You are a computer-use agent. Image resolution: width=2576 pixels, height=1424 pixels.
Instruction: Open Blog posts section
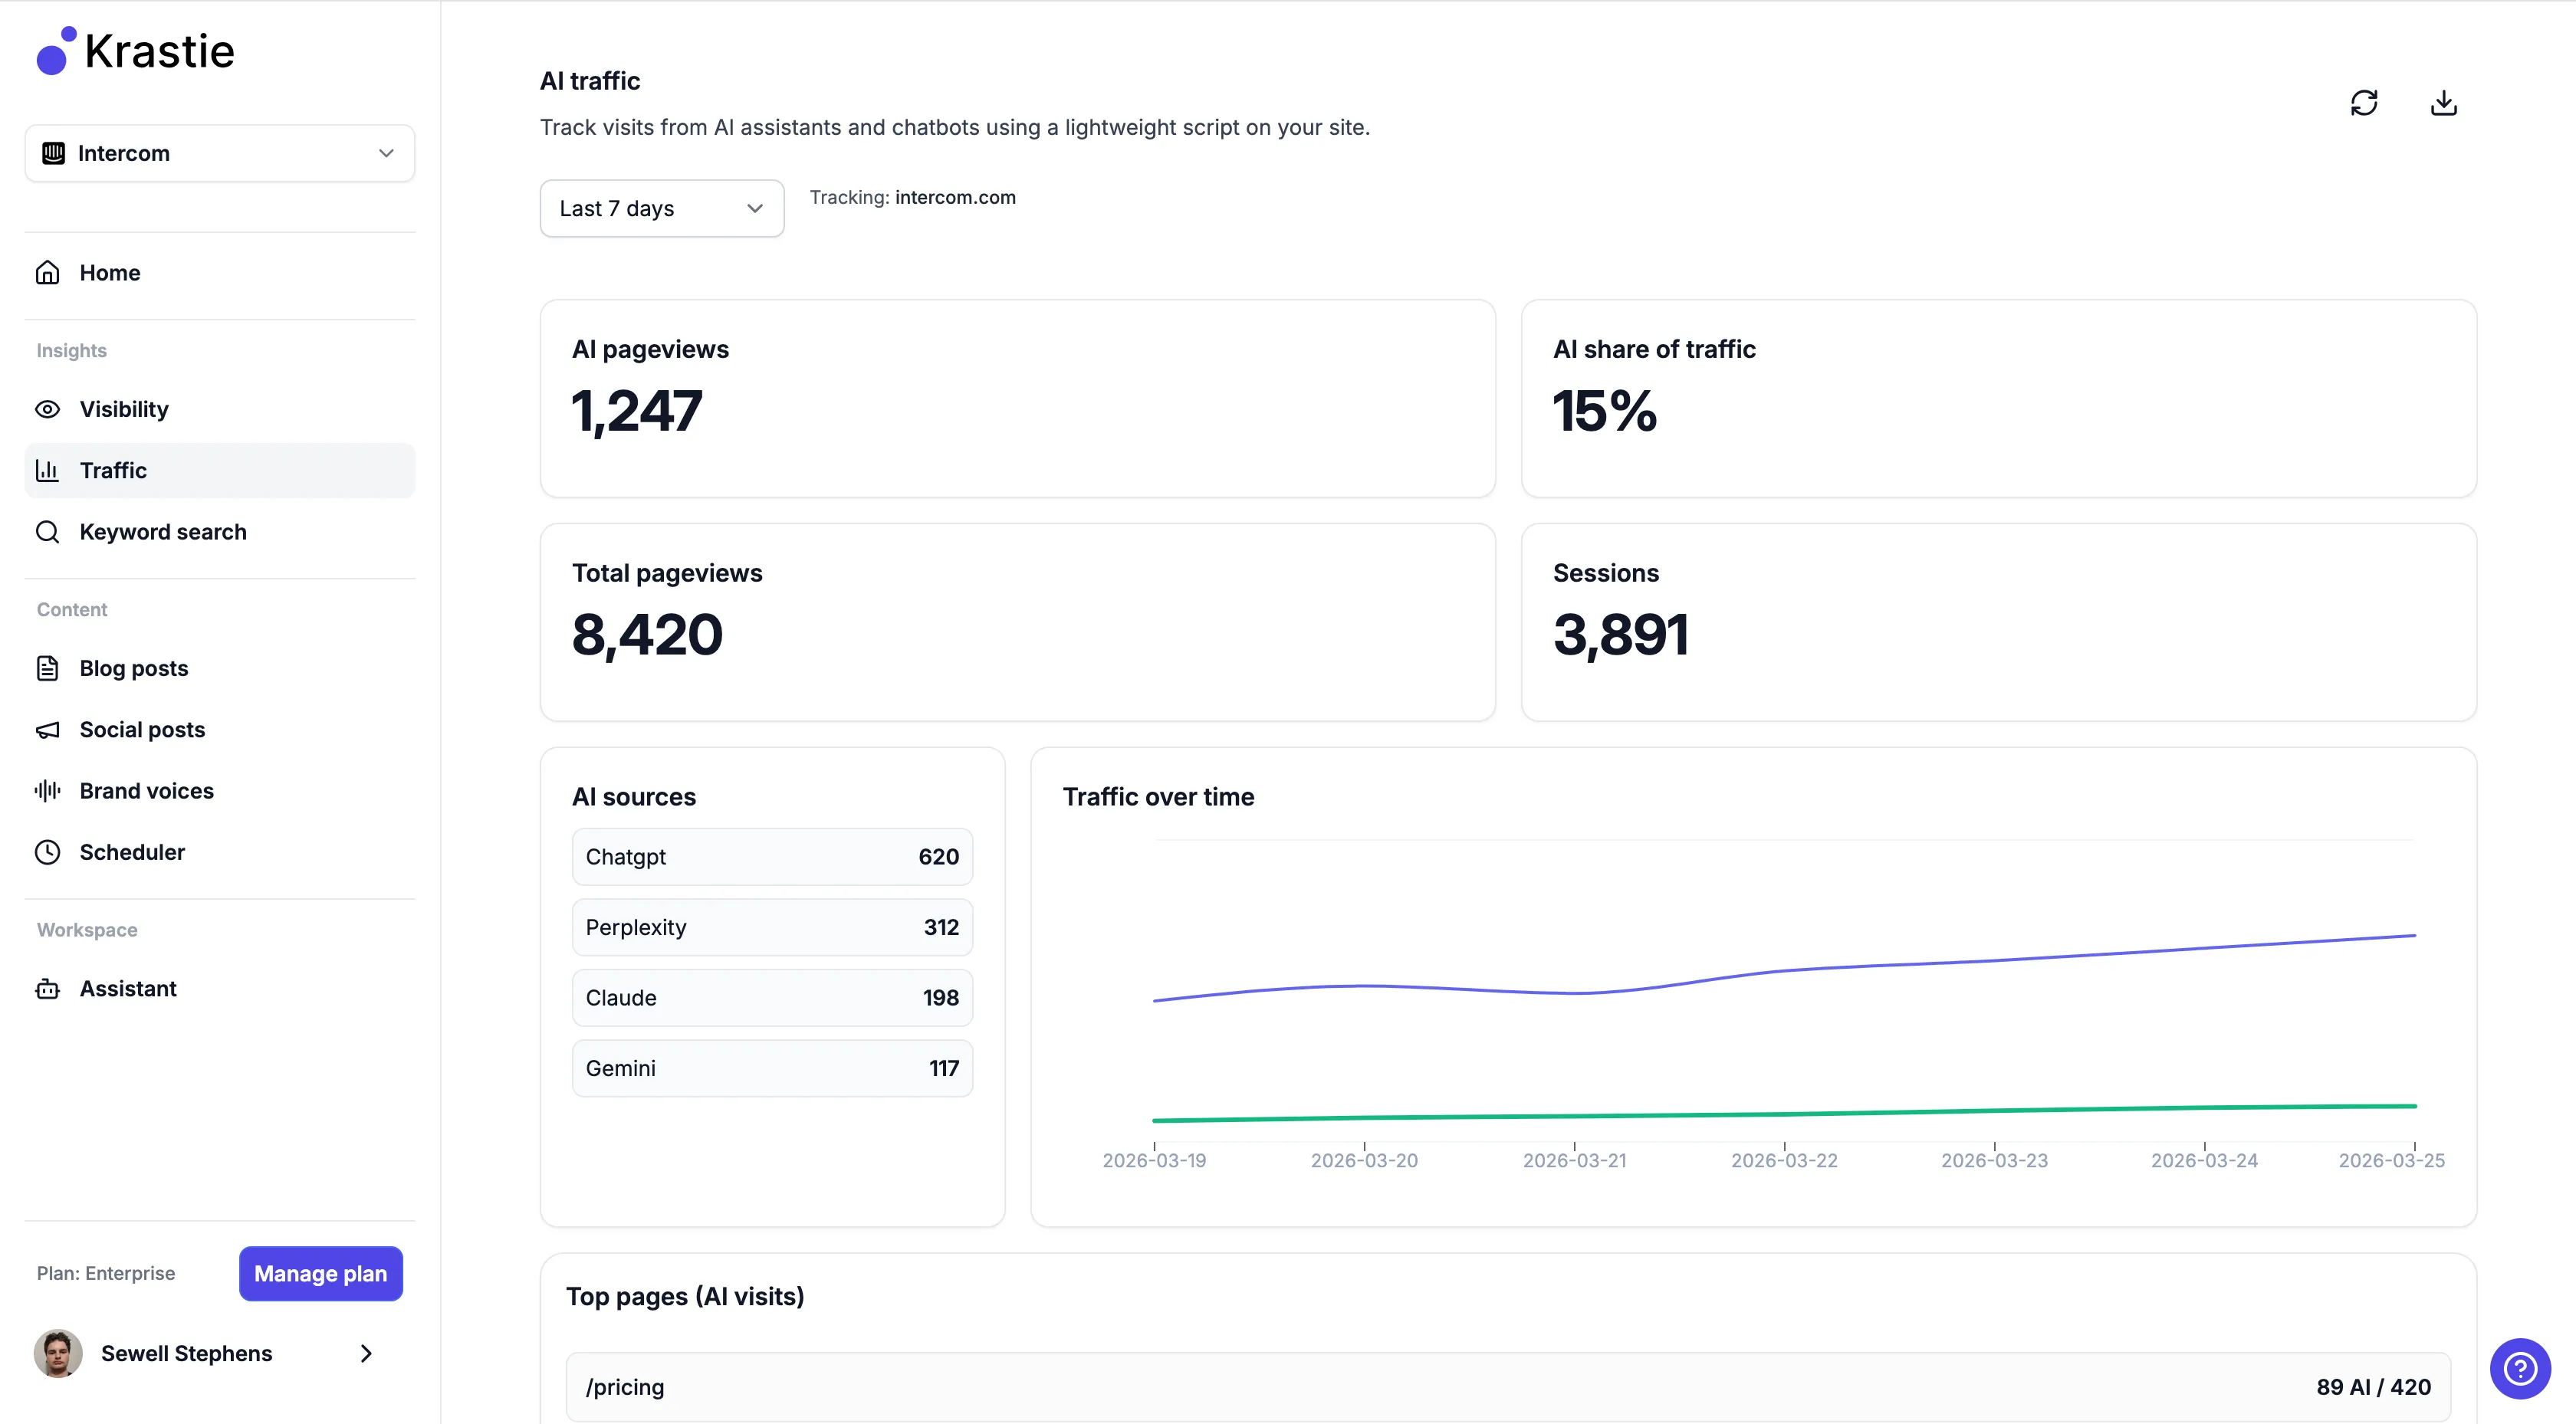click(220, 668)
